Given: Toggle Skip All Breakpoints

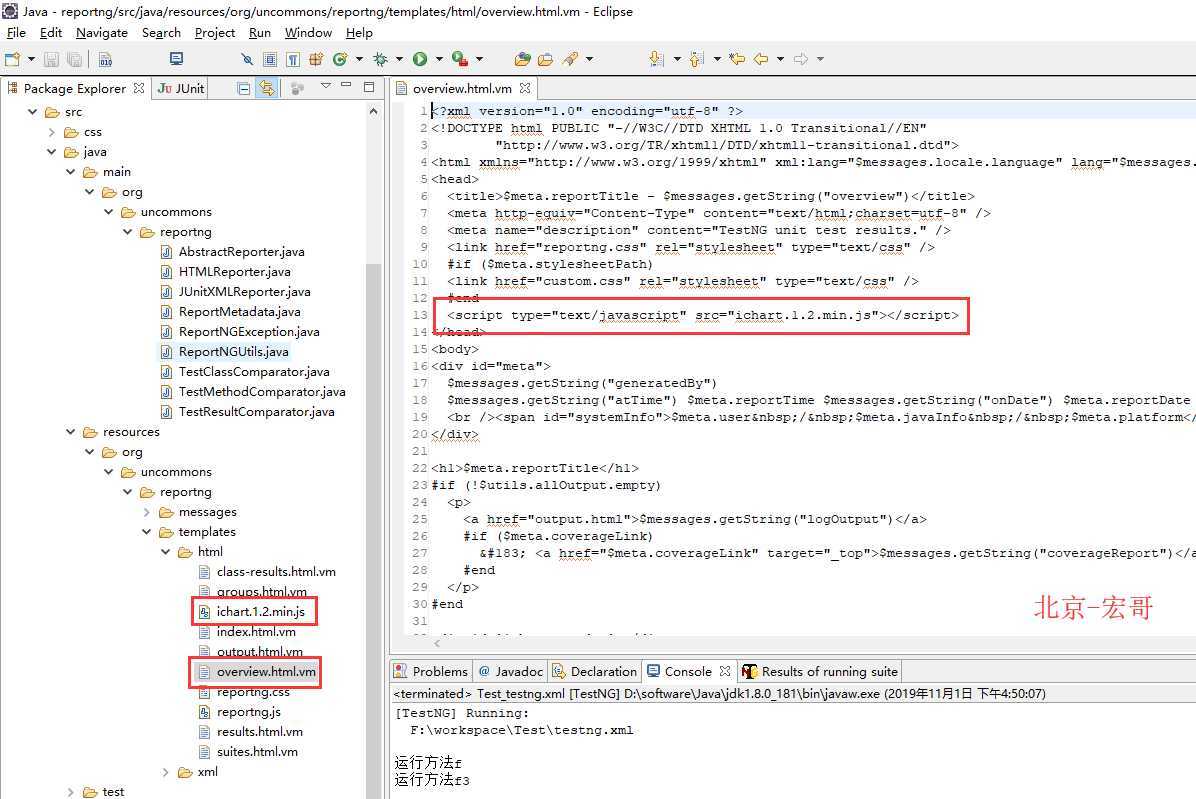Looking at the screenshot, I should click(x=246, y=59).
